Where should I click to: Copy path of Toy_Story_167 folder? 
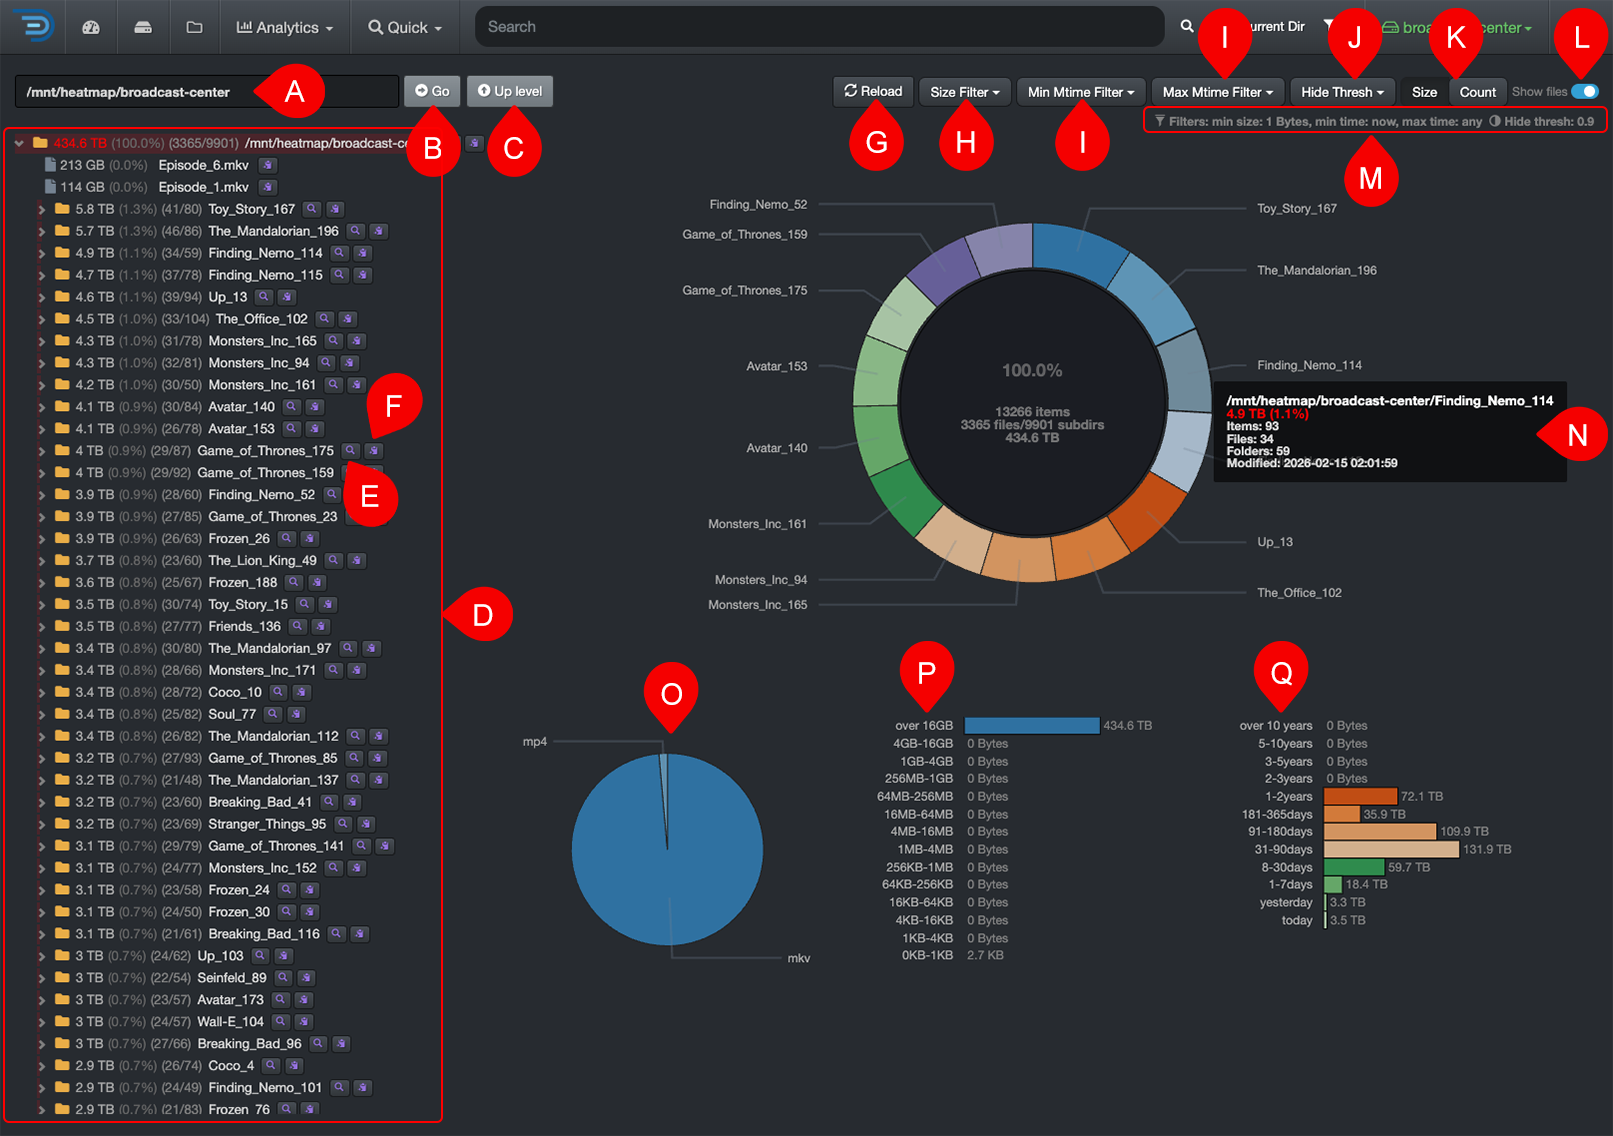pos(335,209)
